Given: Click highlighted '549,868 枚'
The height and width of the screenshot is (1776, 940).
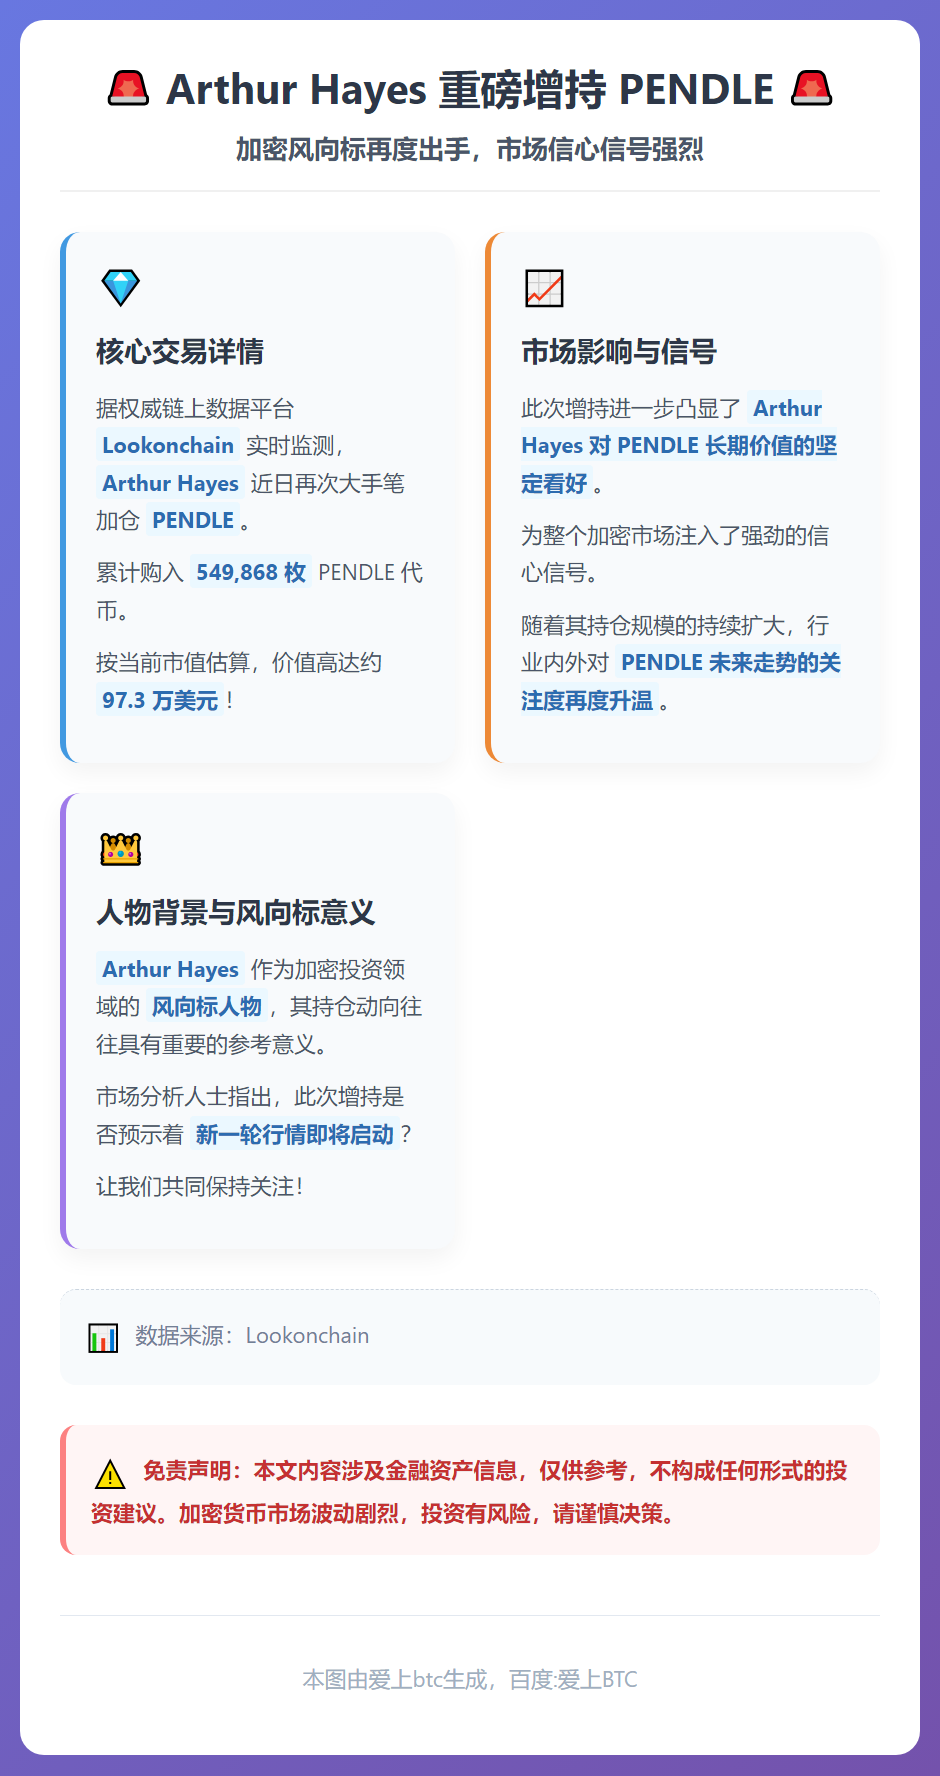Looking at the screenshot, I should tap(251, 573).
